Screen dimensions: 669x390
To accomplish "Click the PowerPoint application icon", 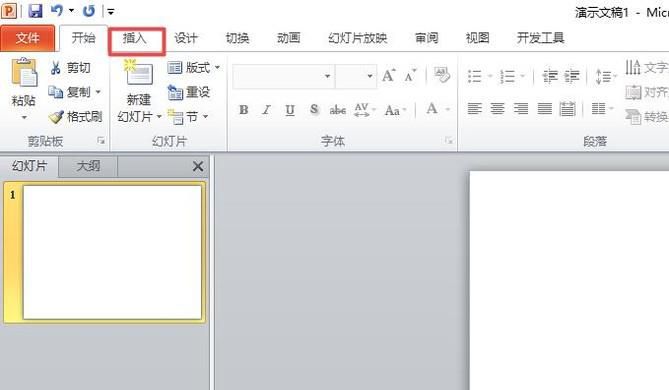I will [9, 10].
